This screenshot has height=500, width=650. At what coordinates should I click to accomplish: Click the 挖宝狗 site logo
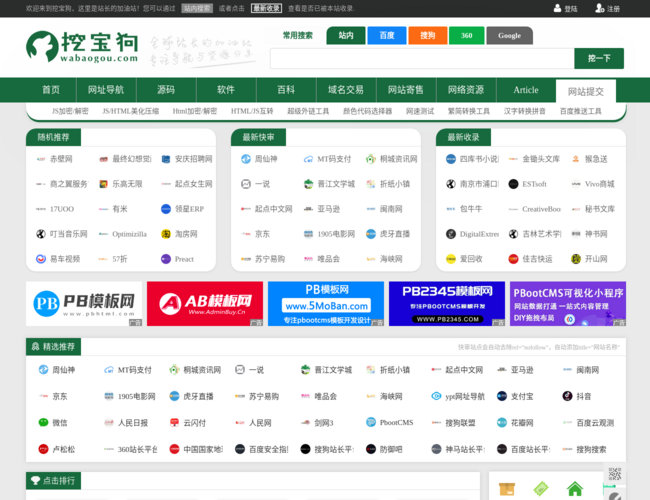pyautogui.click(x=82, y=46)
